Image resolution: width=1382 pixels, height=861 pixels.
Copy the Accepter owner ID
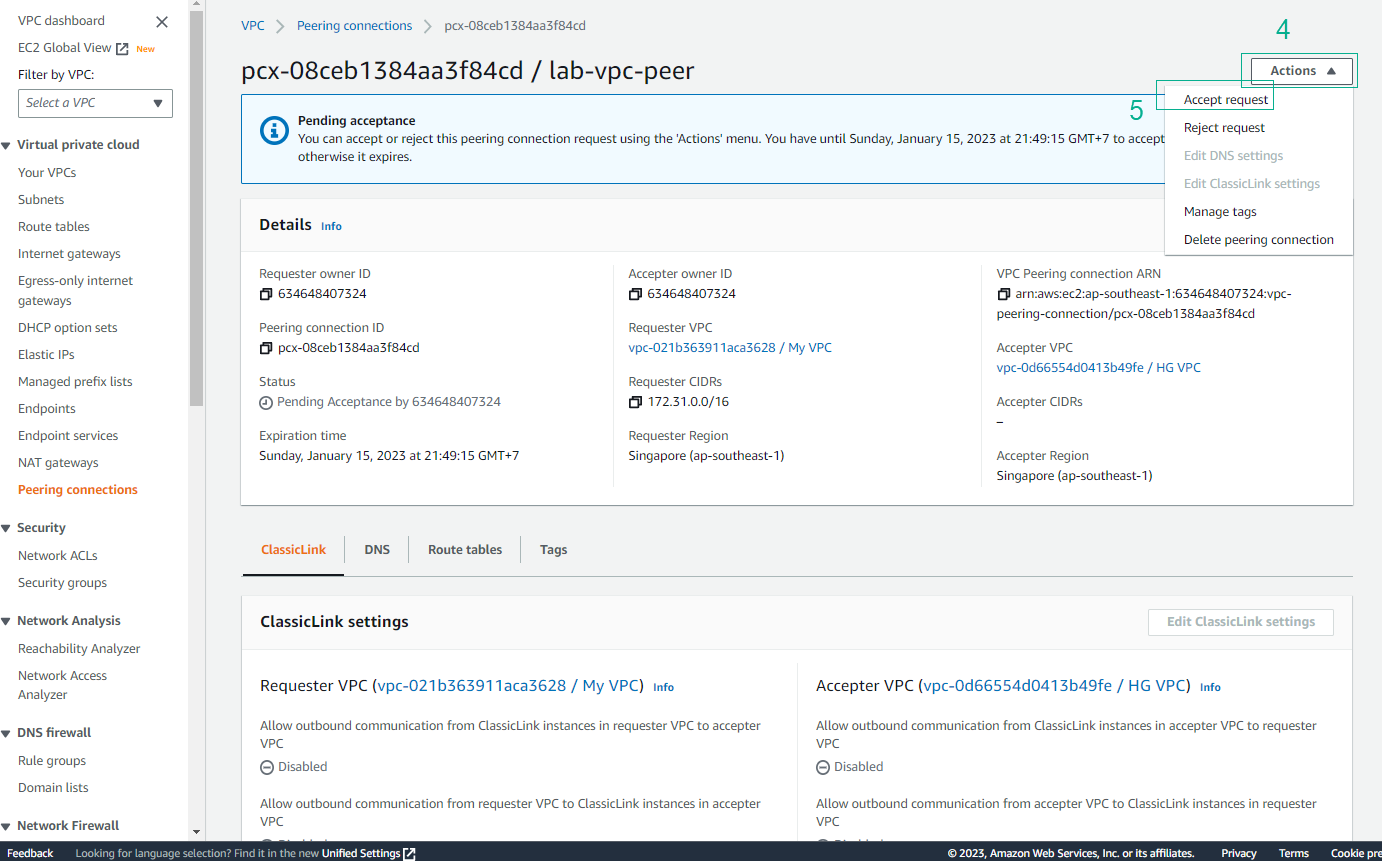[635, 294]
